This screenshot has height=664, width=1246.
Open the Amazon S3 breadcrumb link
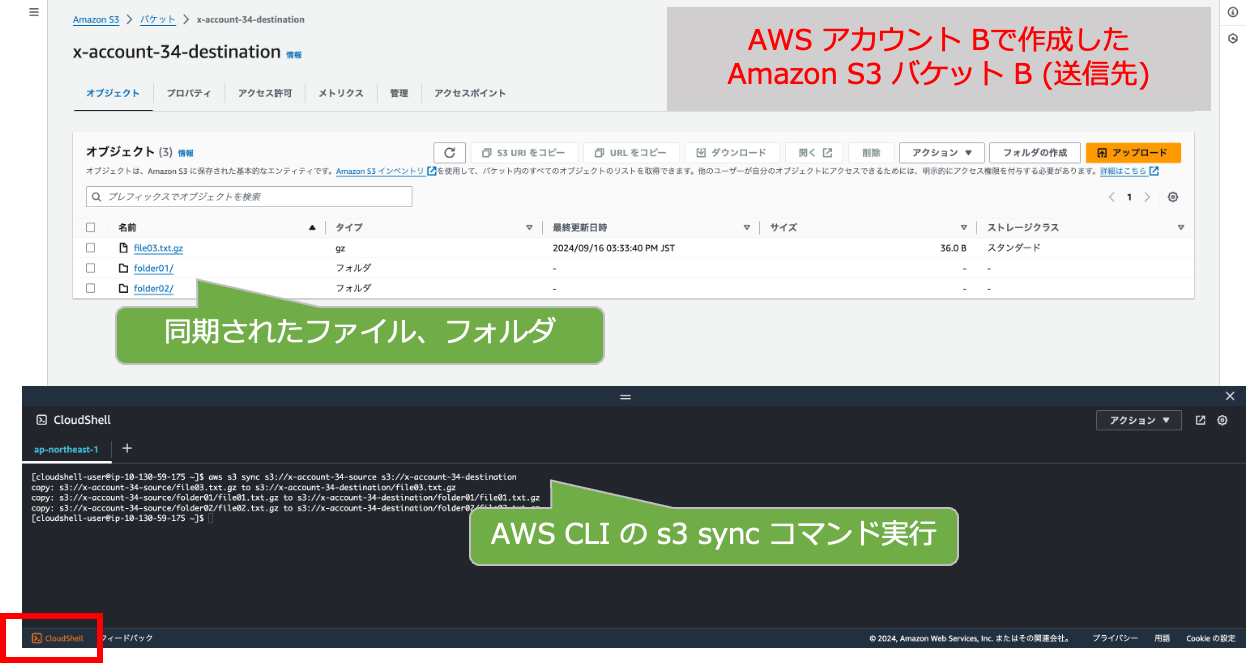(x=95, y=18)
